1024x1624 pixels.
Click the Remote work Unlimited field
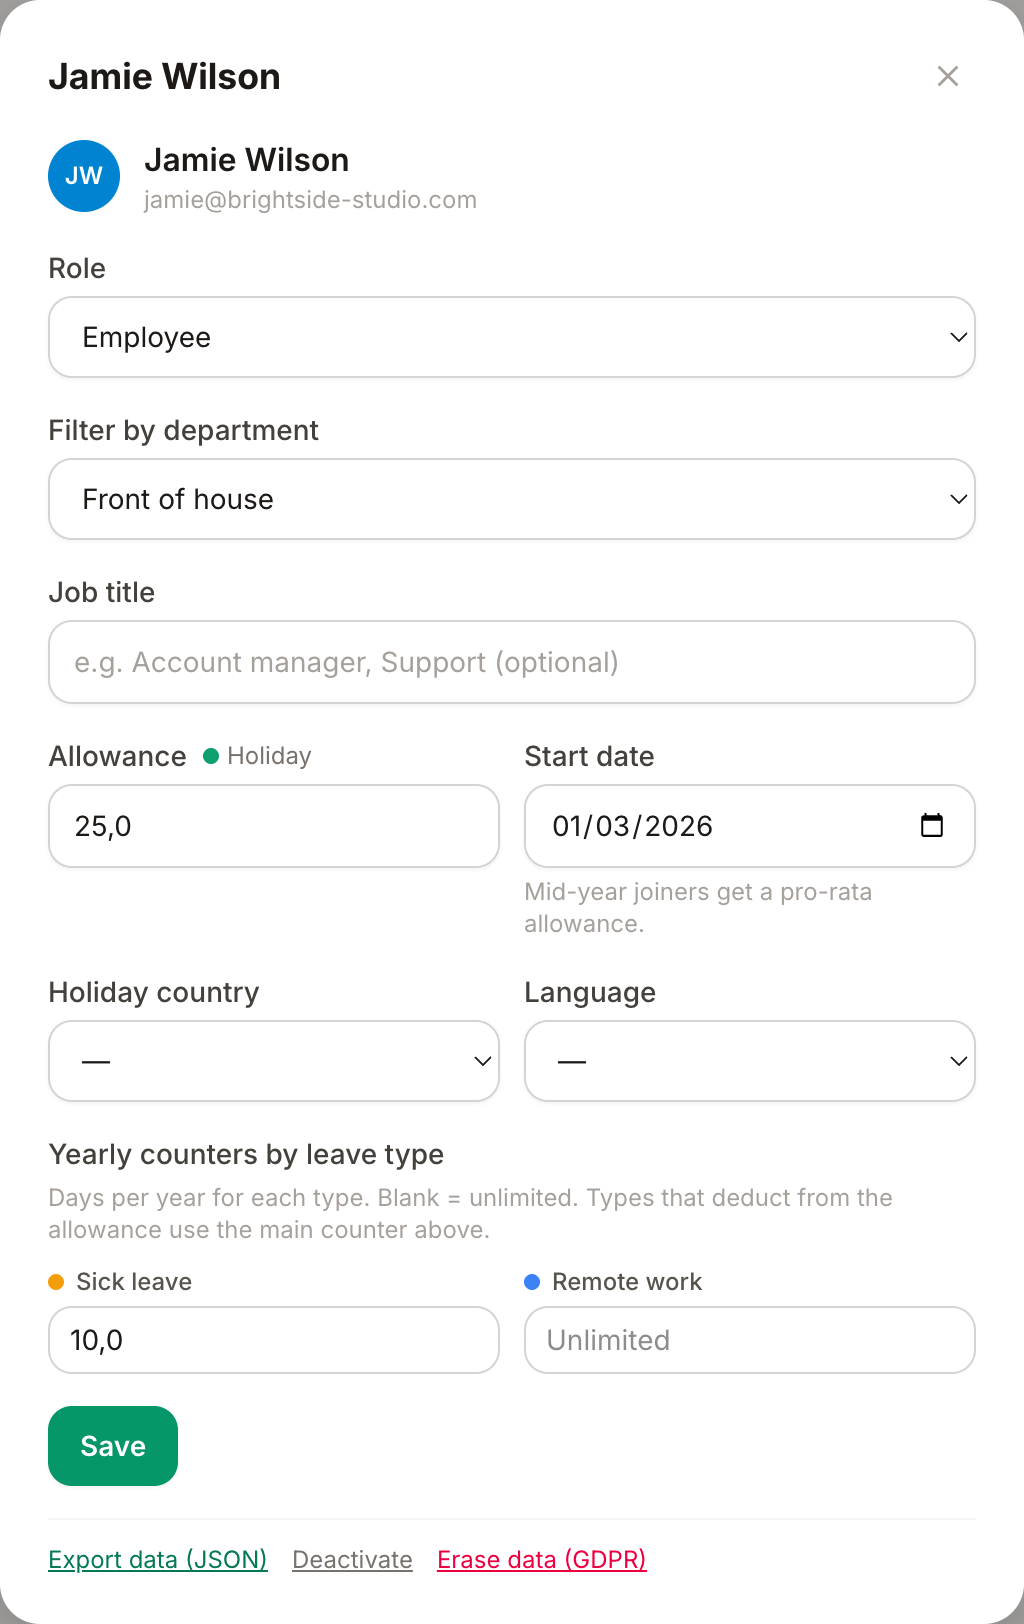[x=750, y=1340]
